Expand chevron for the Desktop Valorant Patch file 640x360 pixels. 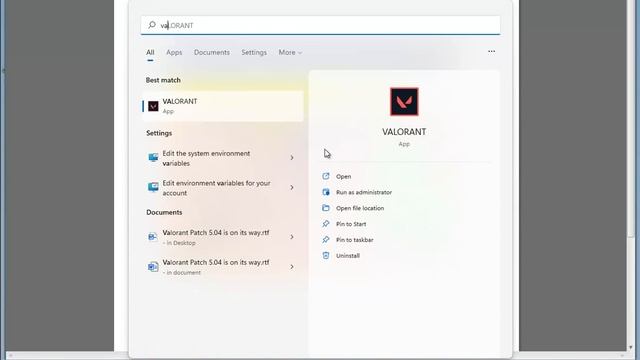pos(292,237)
